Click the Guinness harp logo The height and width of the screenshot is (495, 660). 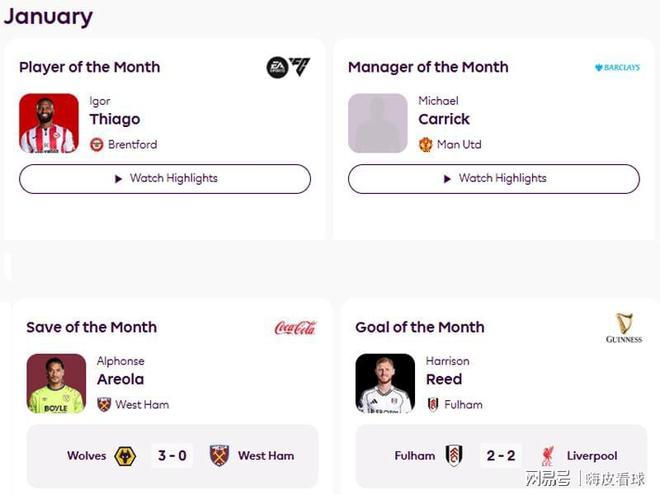[624, 327]
